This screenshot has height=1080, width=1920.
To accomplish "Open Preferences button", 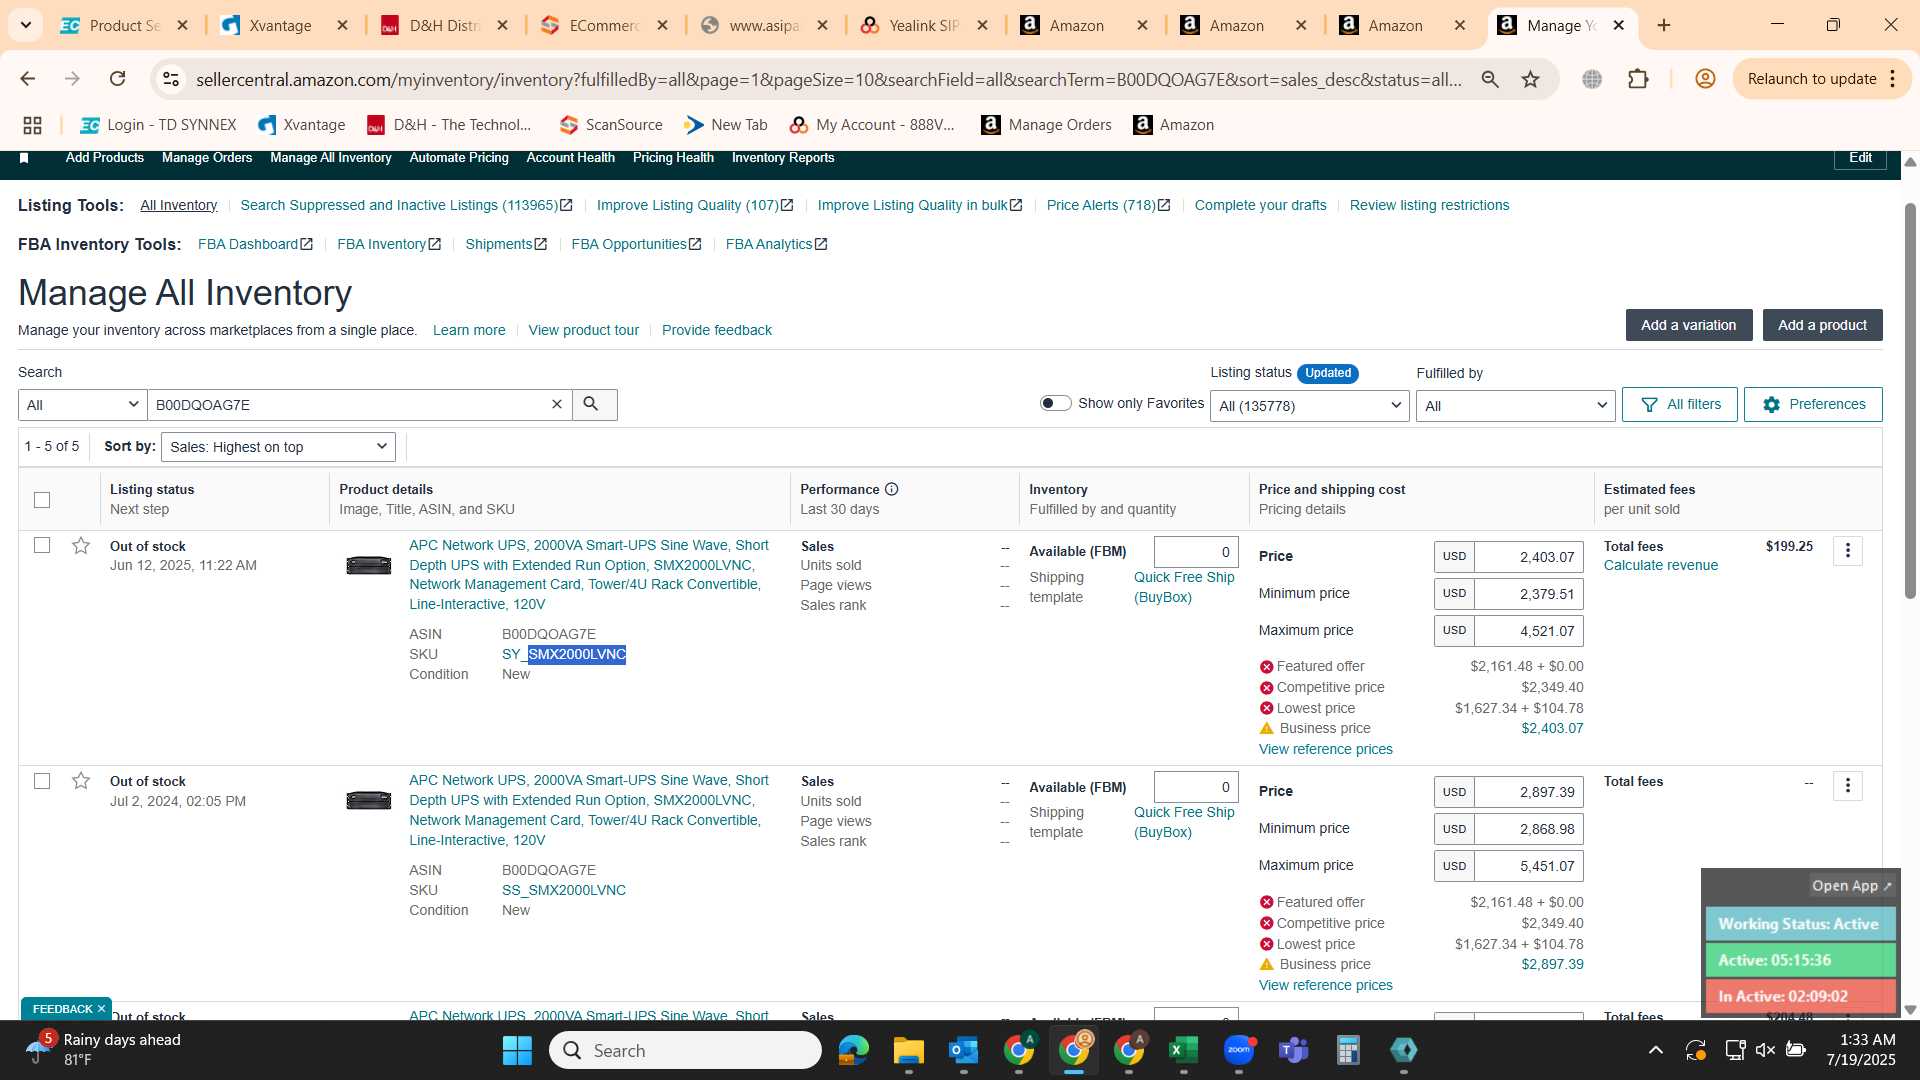I will tap(1813, 404).
